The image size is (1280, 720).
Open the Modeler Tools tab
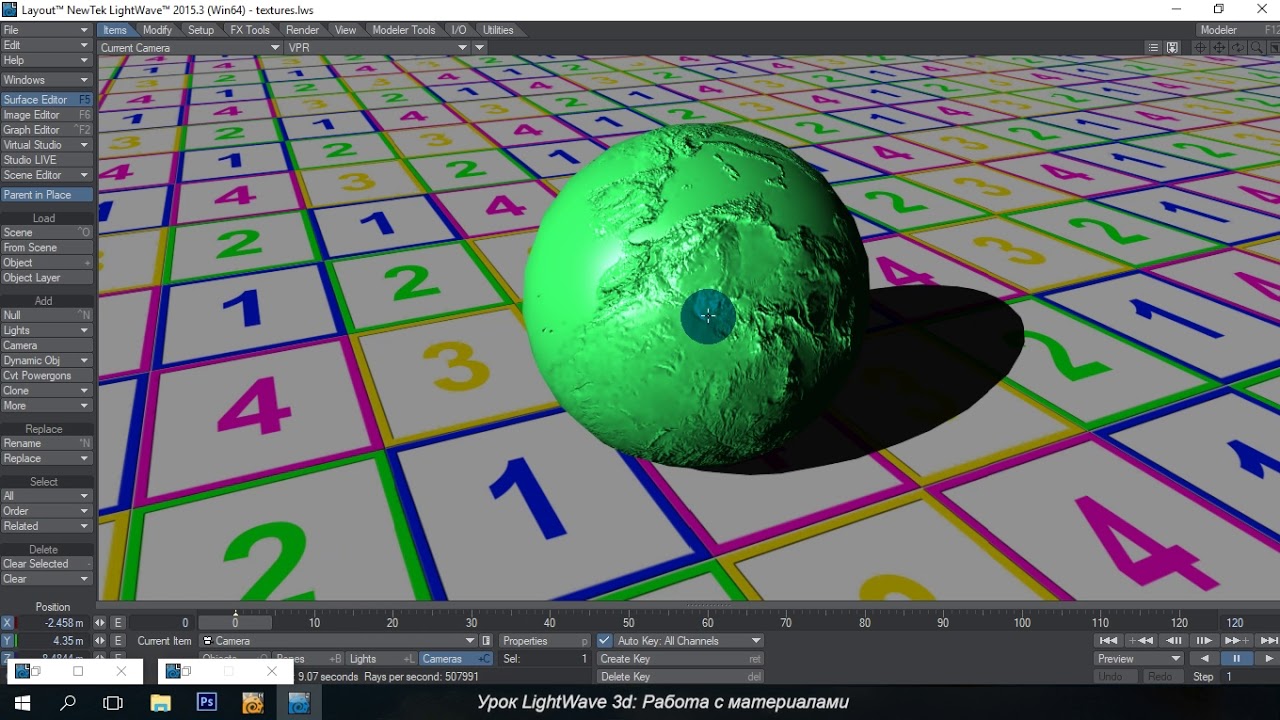coord(404,30)
